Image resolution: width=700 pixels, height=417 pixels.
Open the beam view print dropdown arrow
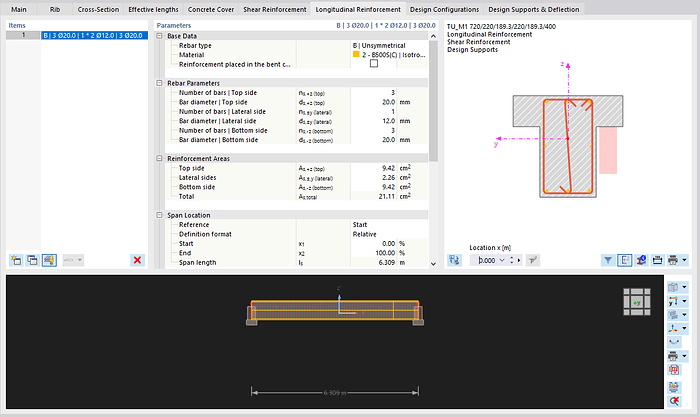pos(684,356)
